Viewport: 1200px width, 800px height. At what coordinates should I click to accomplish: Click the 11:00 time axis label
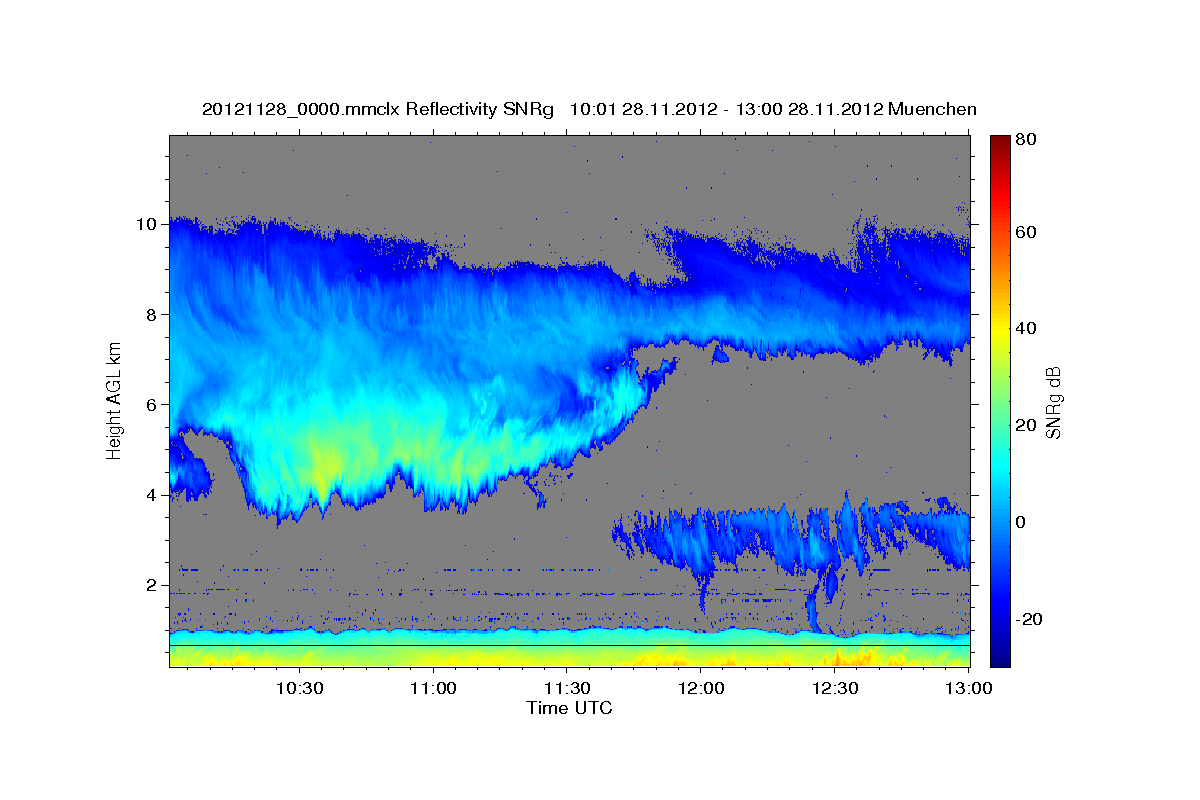[432, 688]
